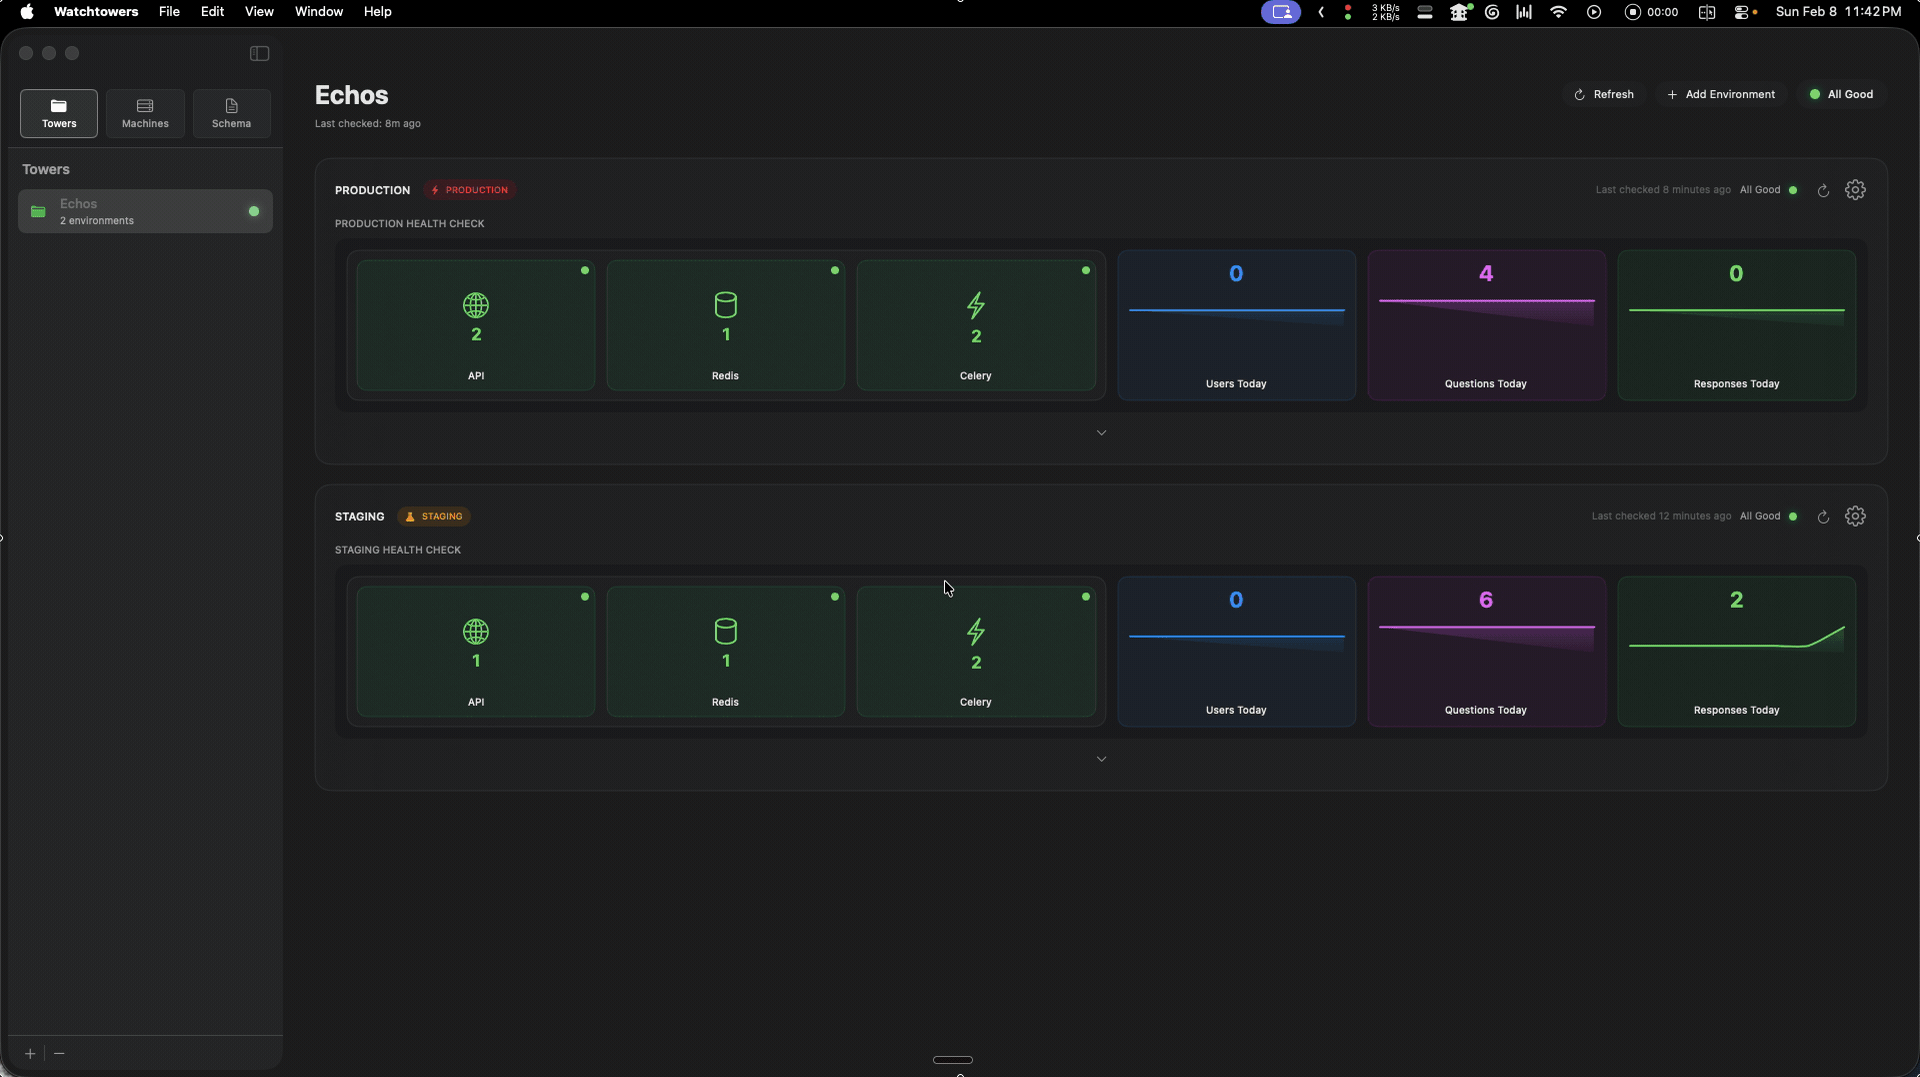Click the Production API globe card
Viewport: 1920px width, 1077px height.
[476, 325]
